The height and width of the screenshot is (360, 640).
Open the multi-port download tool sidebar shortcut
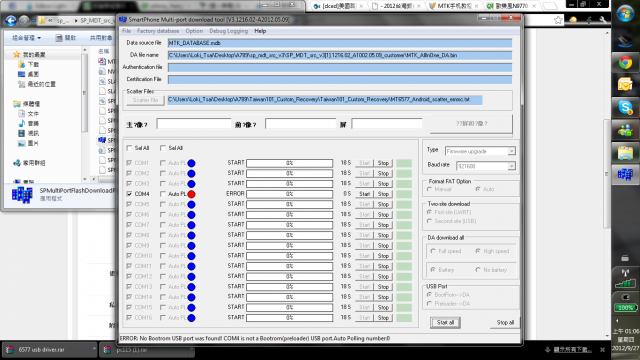625,175
